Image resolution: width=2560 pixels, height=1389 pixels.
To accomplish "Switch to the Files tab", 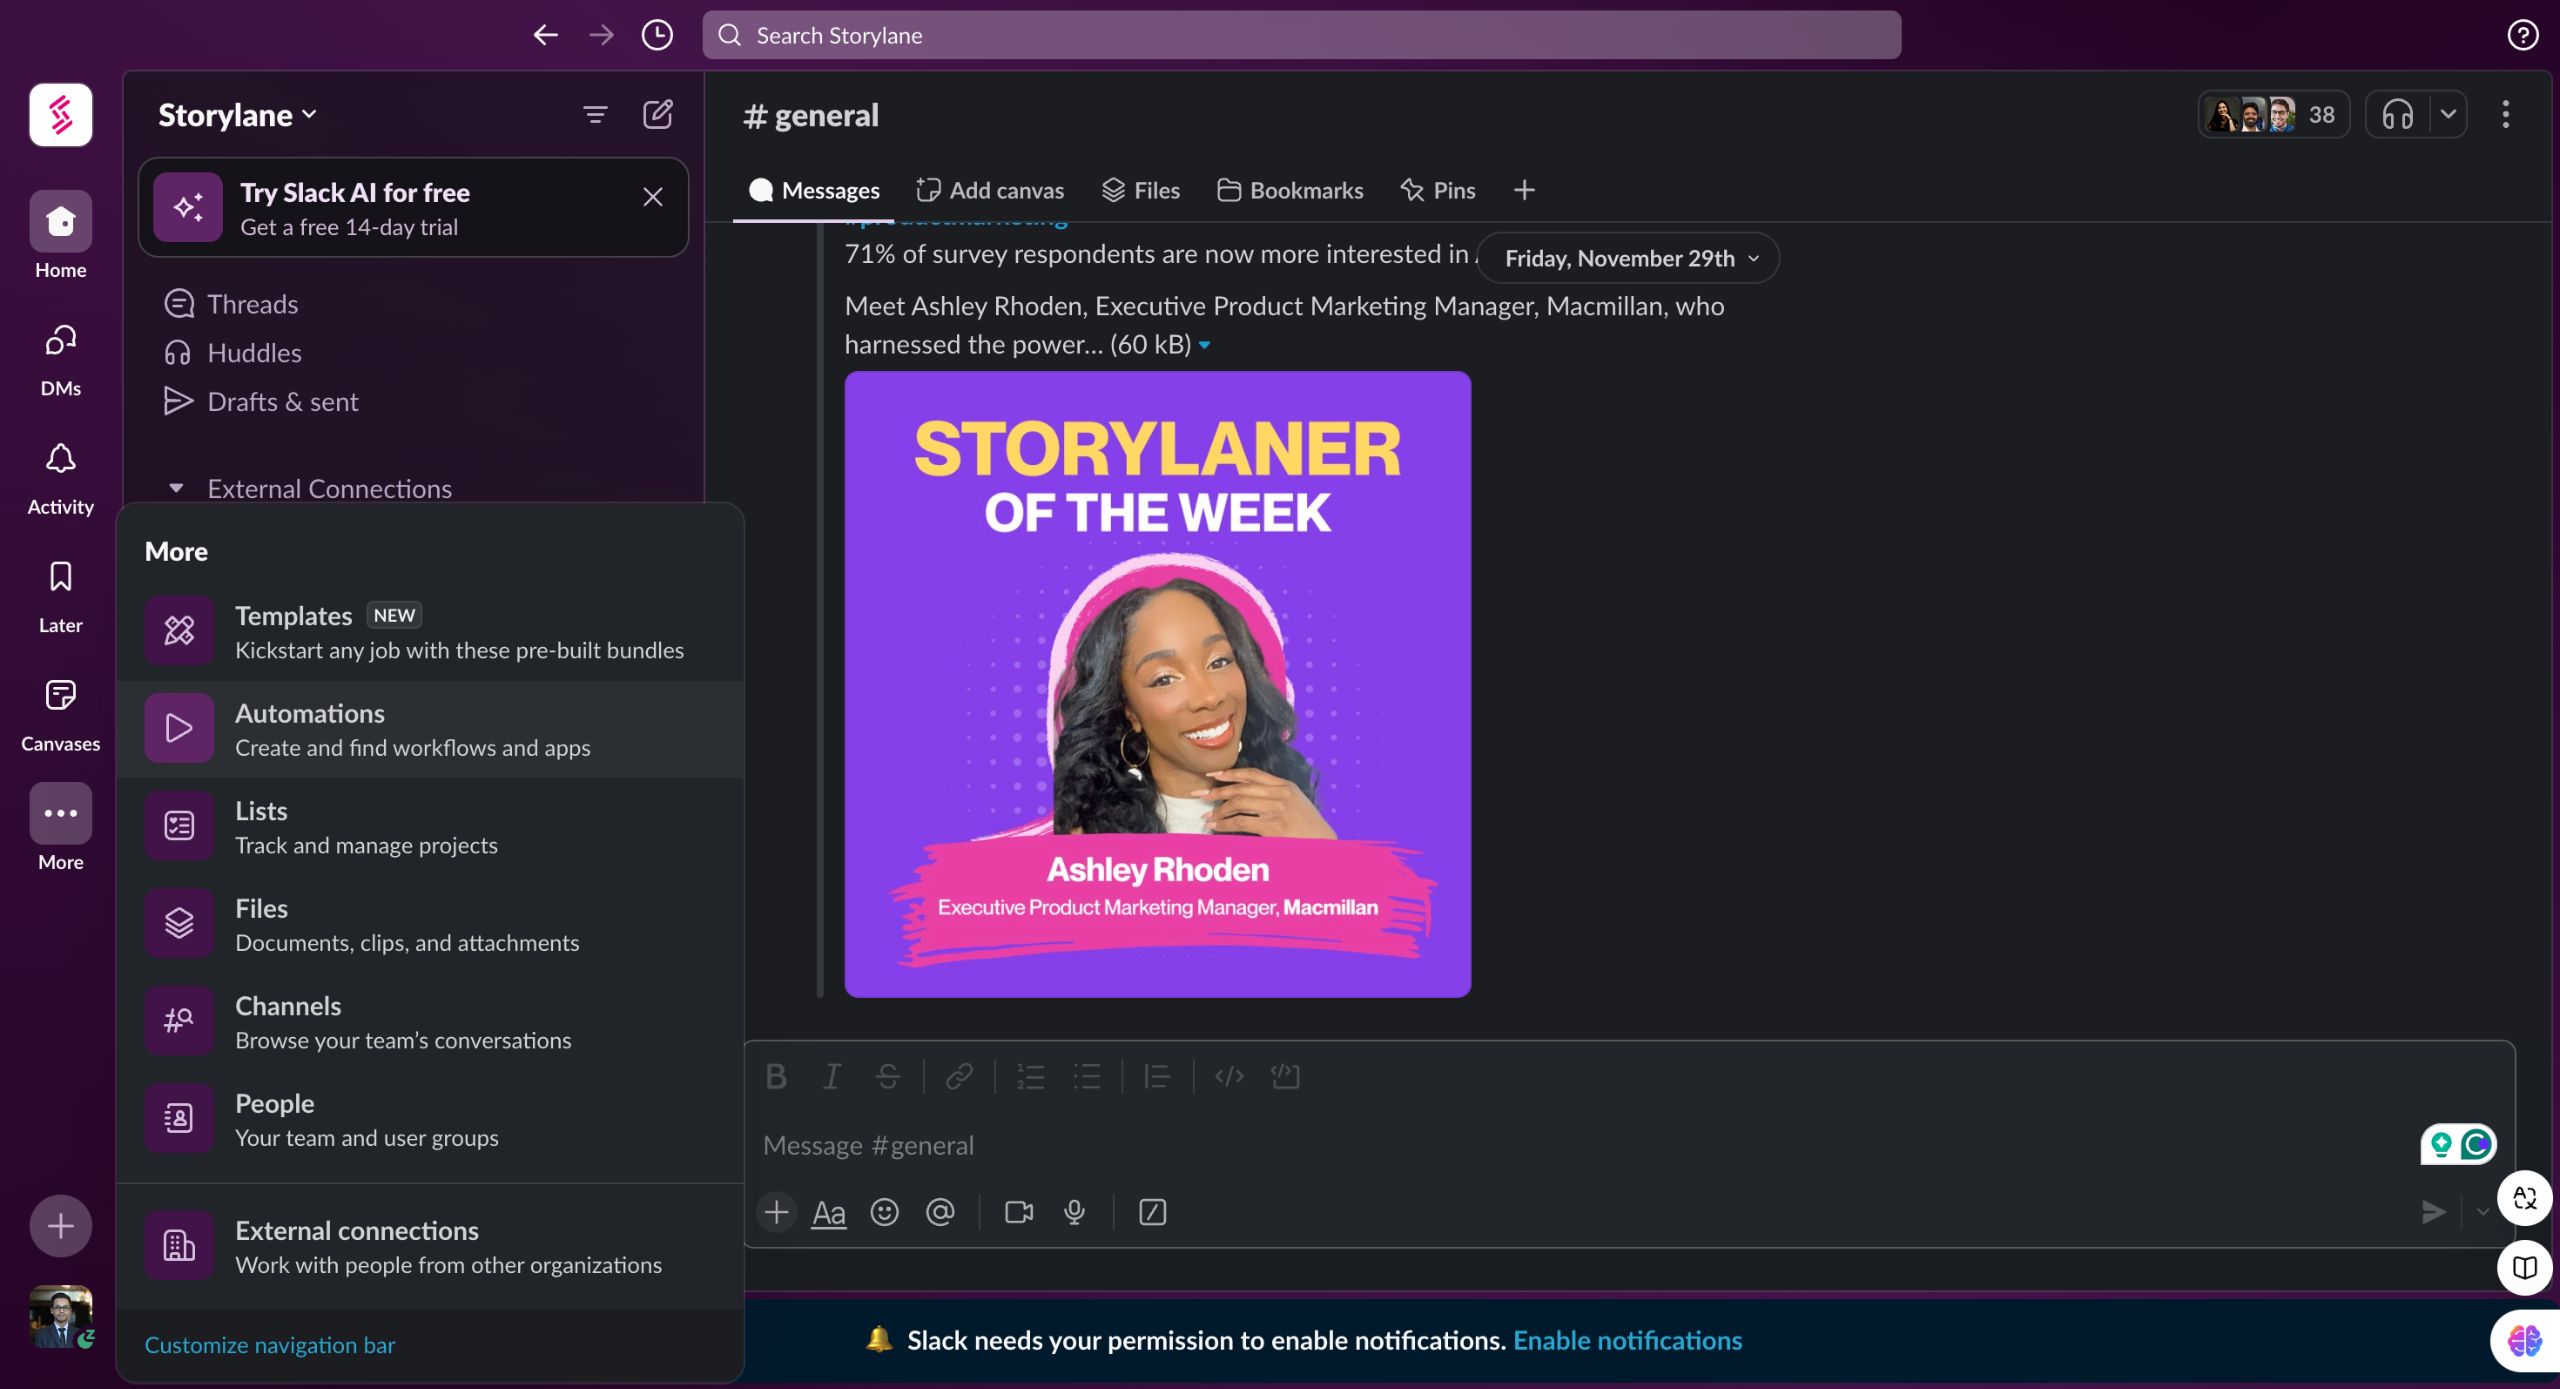I will coord(1141,190).
